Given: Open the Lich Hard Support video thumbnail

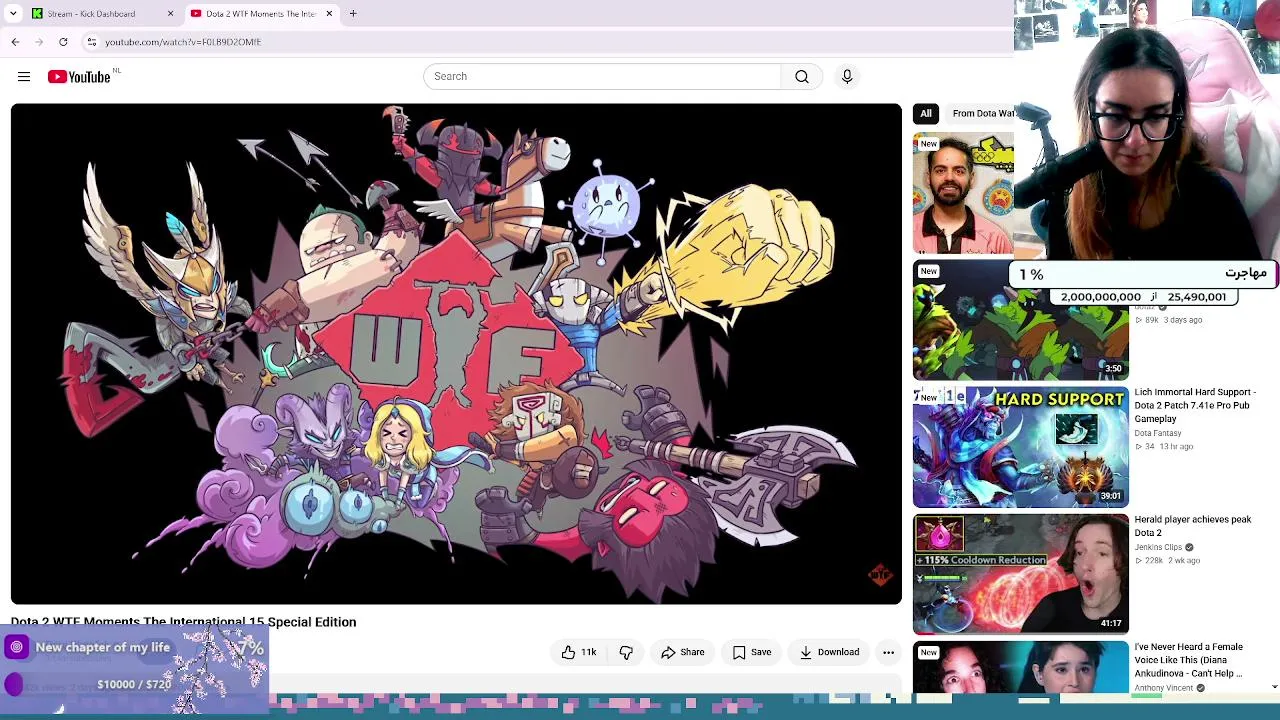Looking at the screenshot, I should tap(1021, 447).
